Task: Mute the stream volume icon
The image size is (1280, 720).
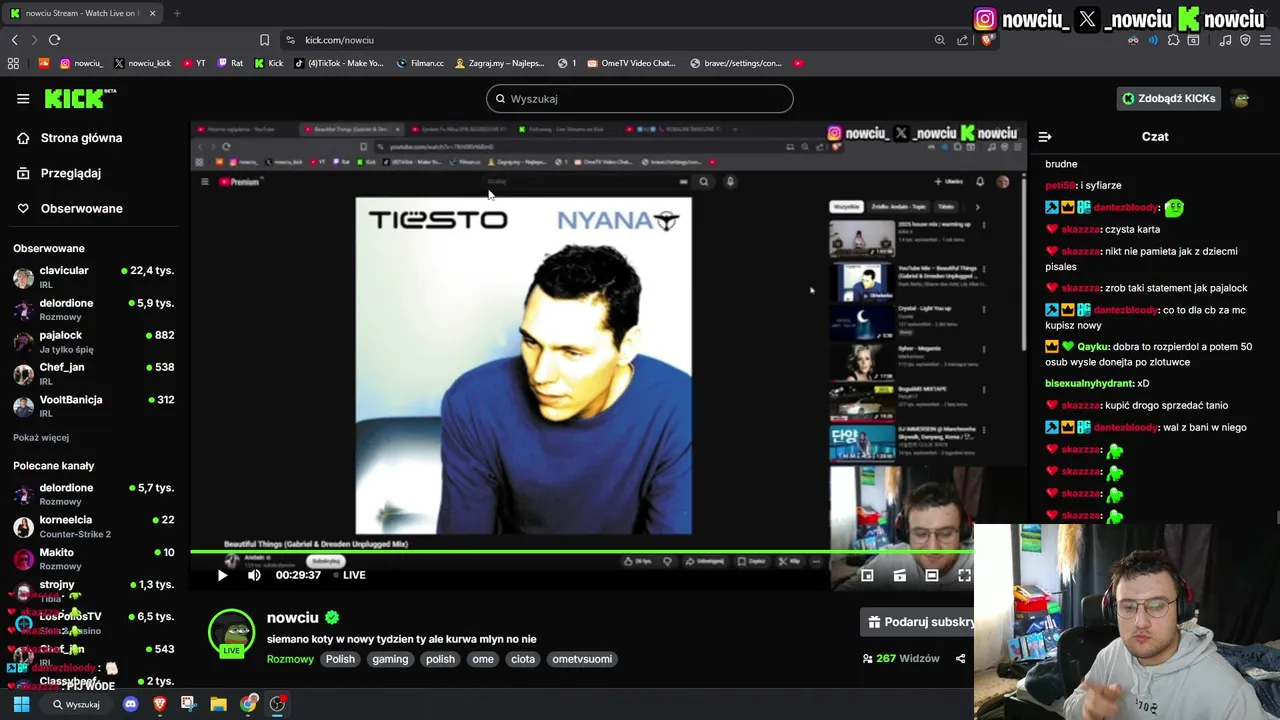Action: tap(254, 575)
